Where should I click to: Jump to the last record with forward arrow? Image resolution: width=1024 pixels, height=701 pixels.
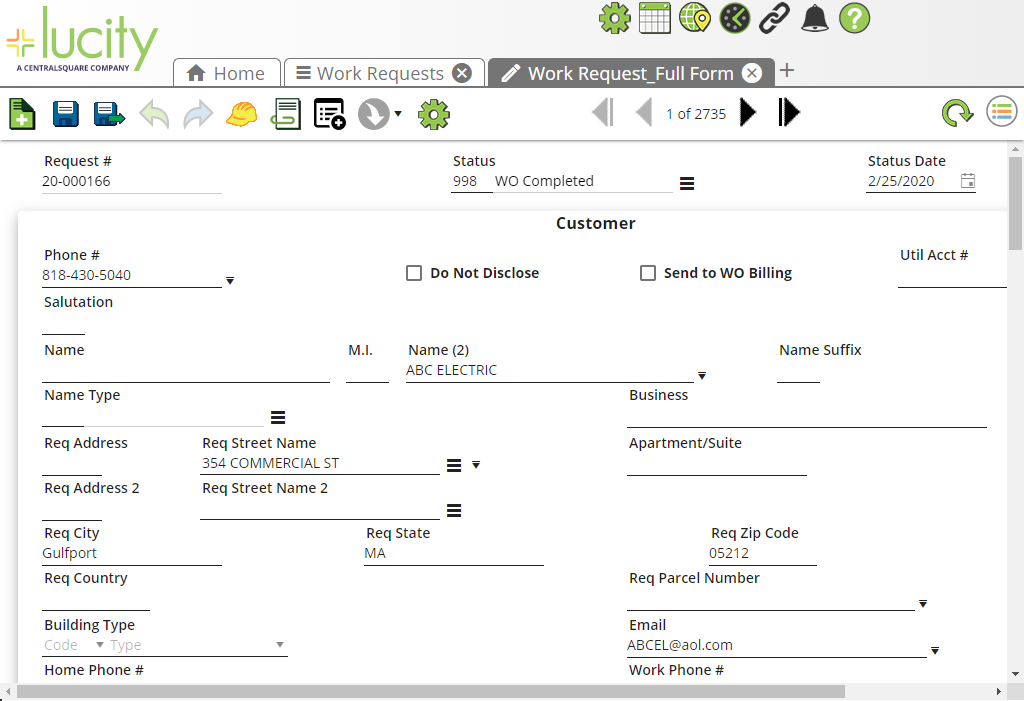(789, 113)
